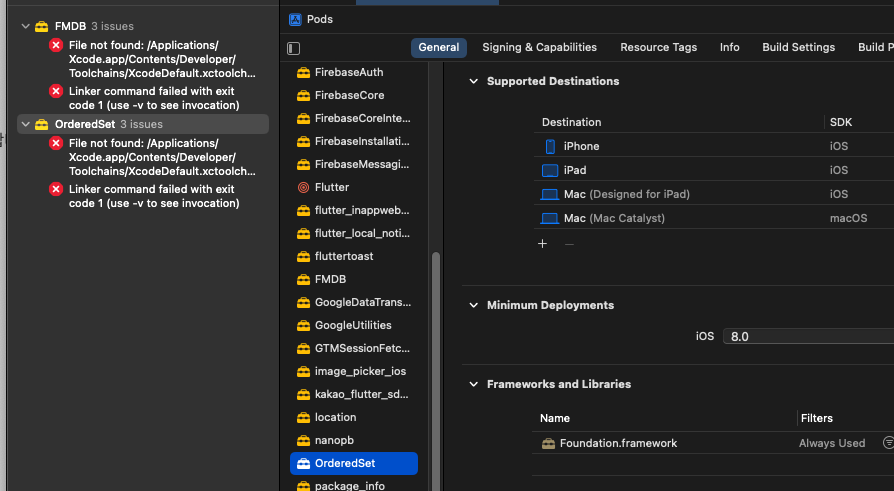Image resolution: width=894 pixels, height=491 pixels.
Task: Collapse the FMDB issues group
Action: click(26, 26)
